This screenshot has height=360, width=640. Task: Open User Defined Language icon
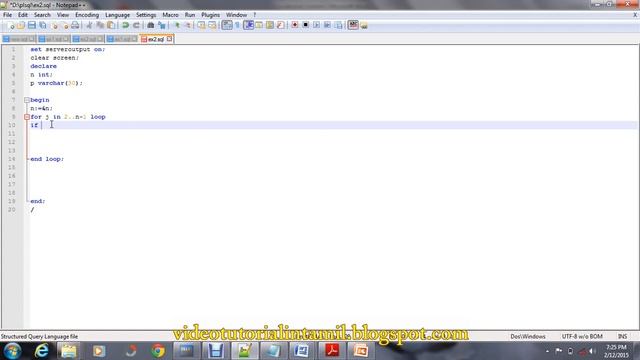pyautogui.click(x=259, y=25)
